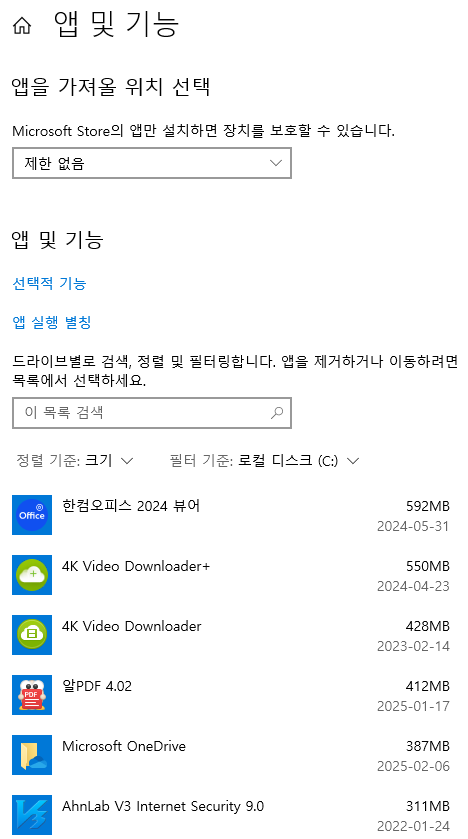468x839 pixels.
Task: Click the magnifier icon in search box
Action: click(277, 413)
